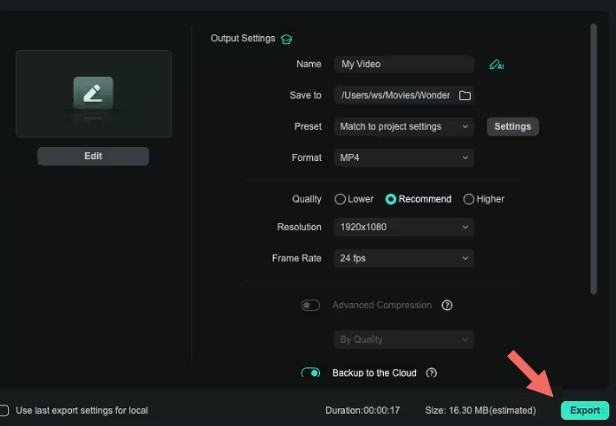Open the 24 fps Frame Rate dropdown
616x426 pixels.
[x=403, y=258]
